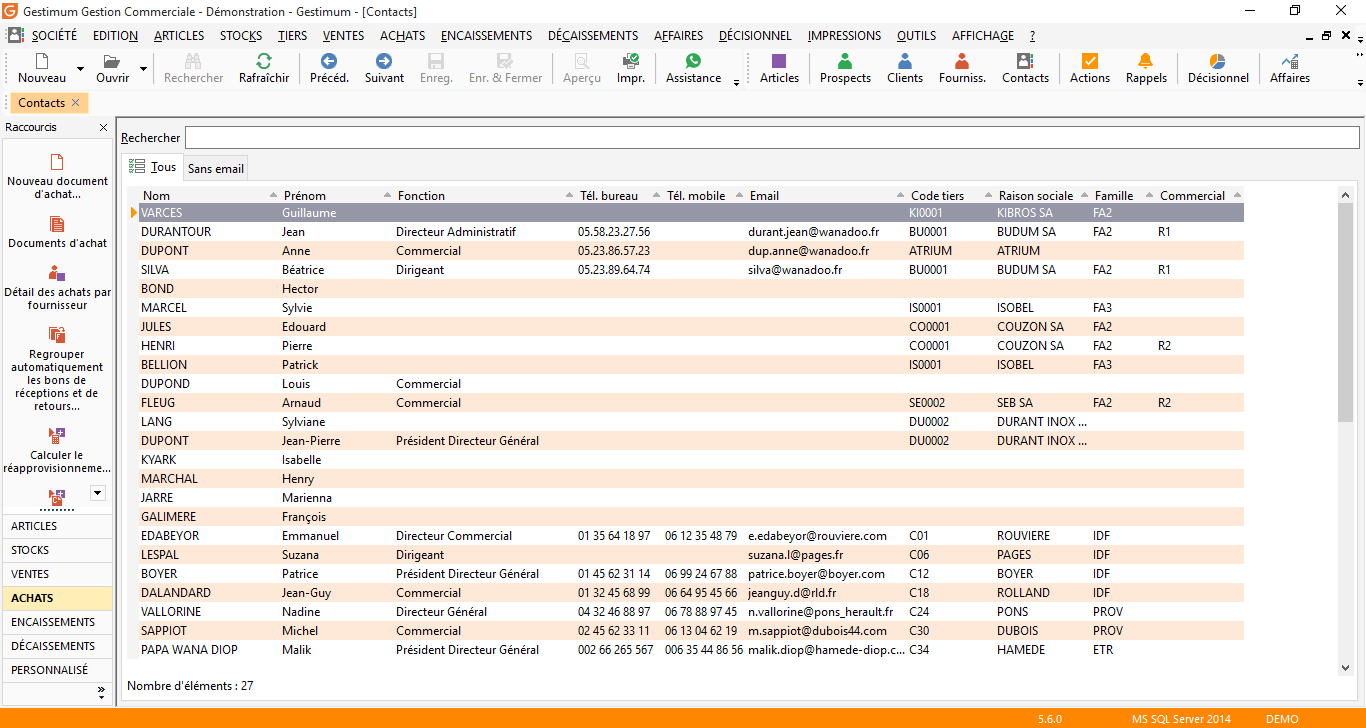This screenshot has width=1366, height=728.
Task: Open the Affaires chart icon
Action: (1290, 61)
